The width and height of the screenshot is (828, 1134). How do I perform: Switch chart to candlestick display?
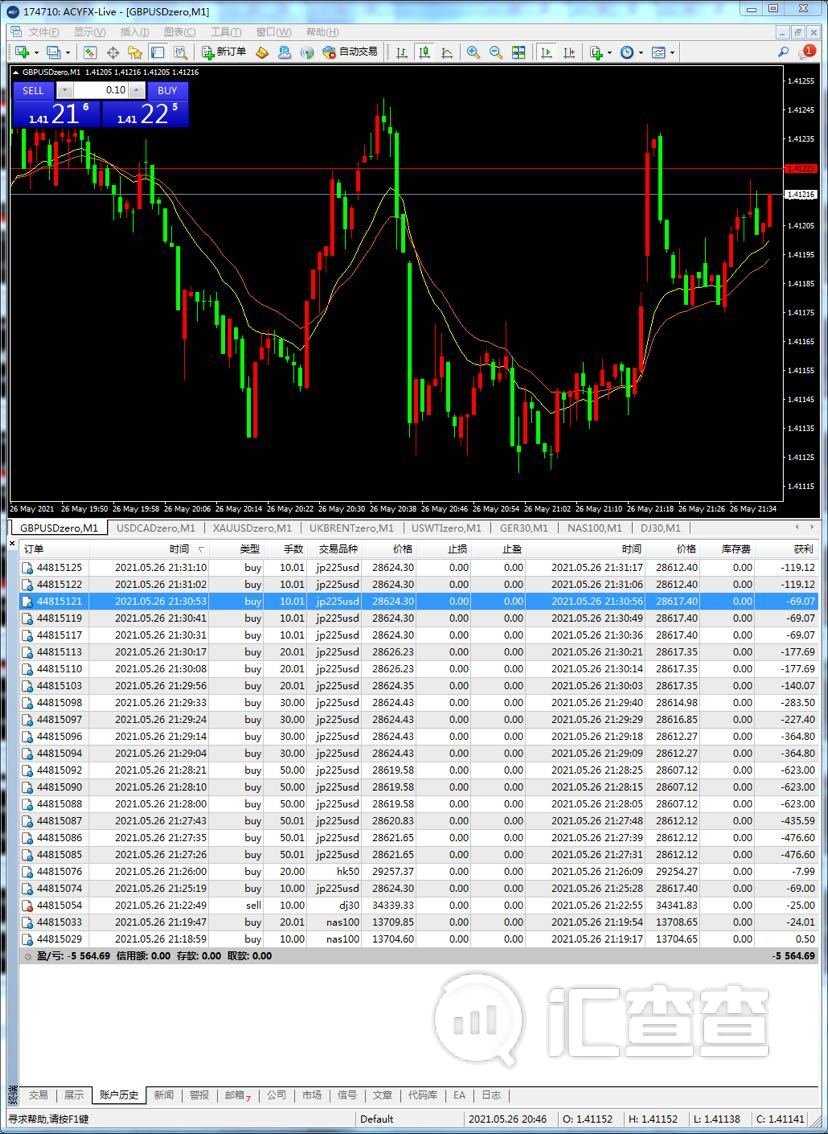[424, 52]
